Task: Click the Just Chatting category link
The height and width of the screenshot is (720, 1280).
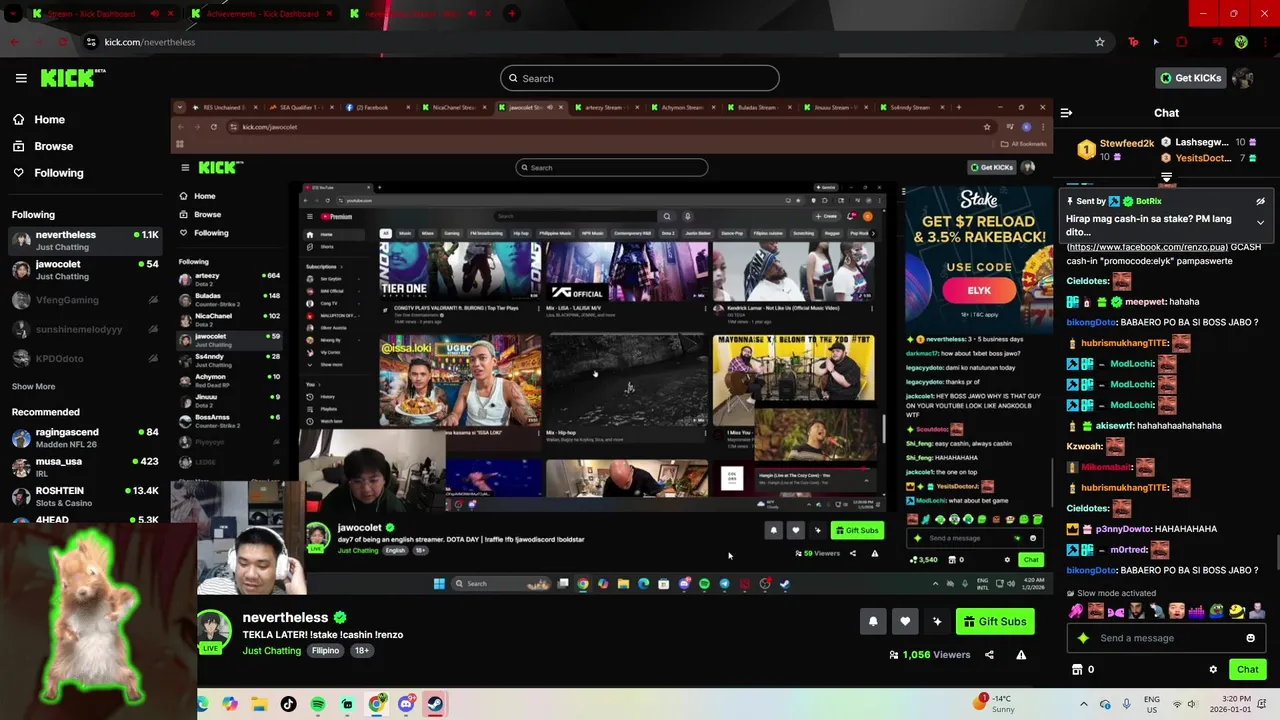Action: pyautogui.click(x=271, y=650)
